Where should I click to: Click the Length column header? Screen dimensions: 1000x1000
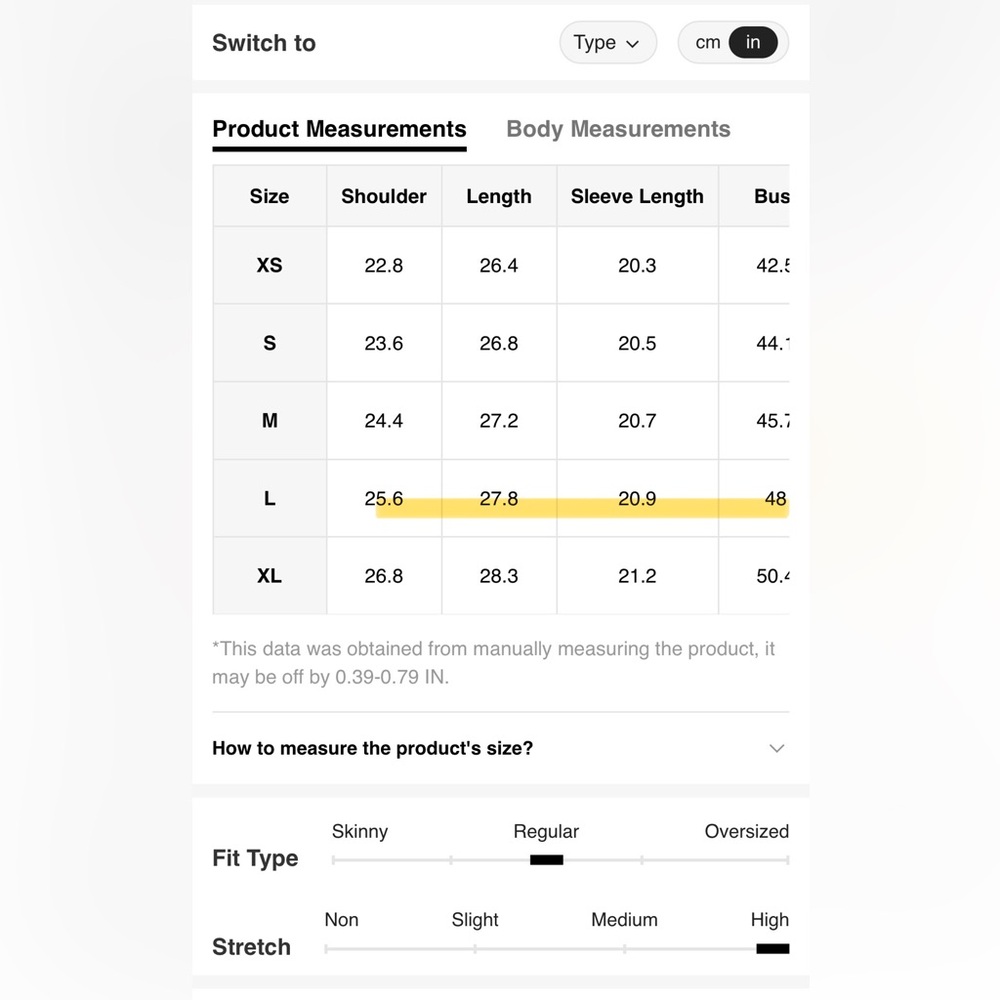tap(499, 196)
